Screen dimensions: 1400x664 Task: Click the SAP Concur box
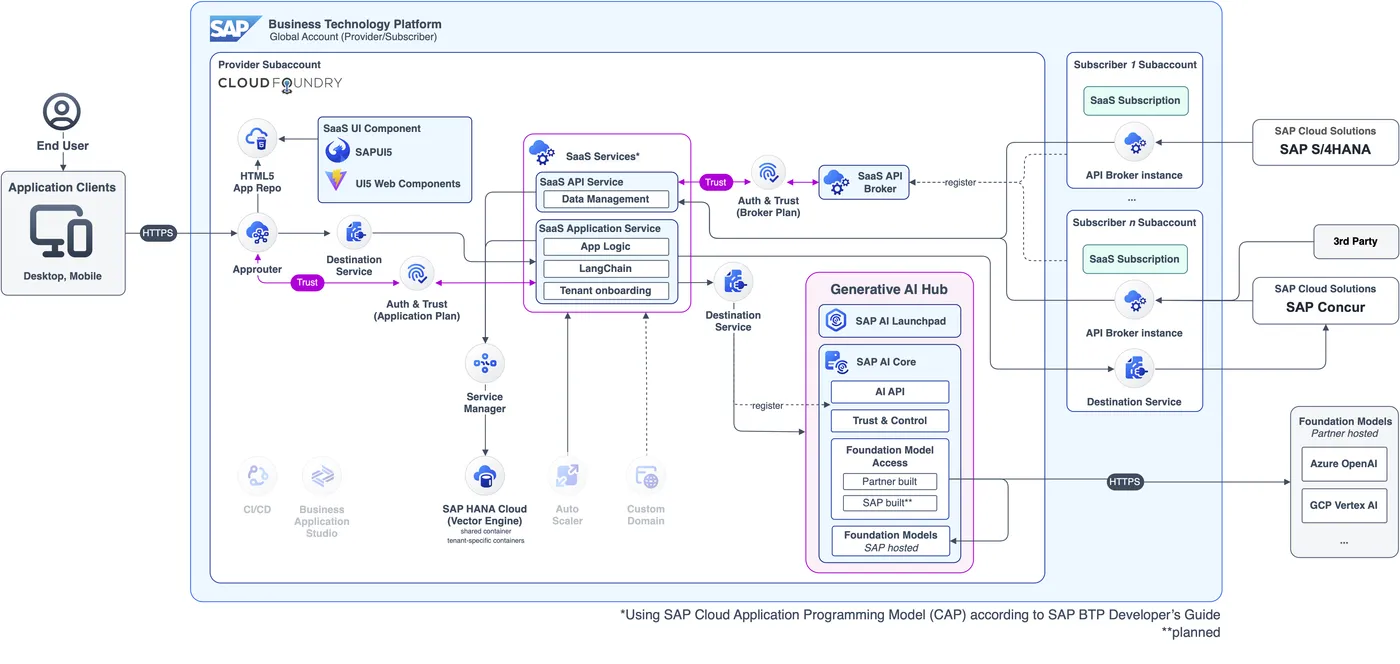[1326, 300]
